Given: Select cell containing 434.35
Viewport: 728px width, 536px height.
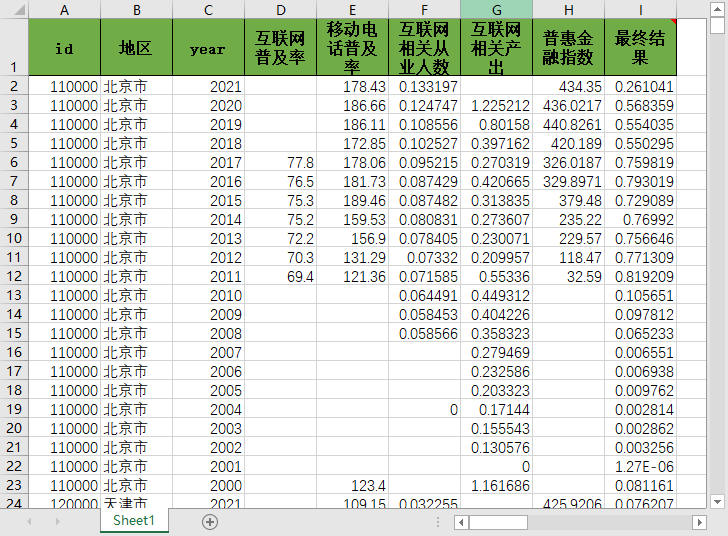Looking at the screenshot, I should pos(568,86).
